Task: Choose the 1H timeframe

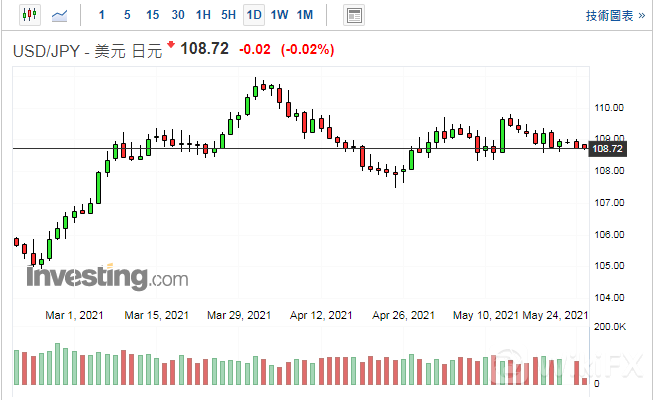Action: click(203, 15)
